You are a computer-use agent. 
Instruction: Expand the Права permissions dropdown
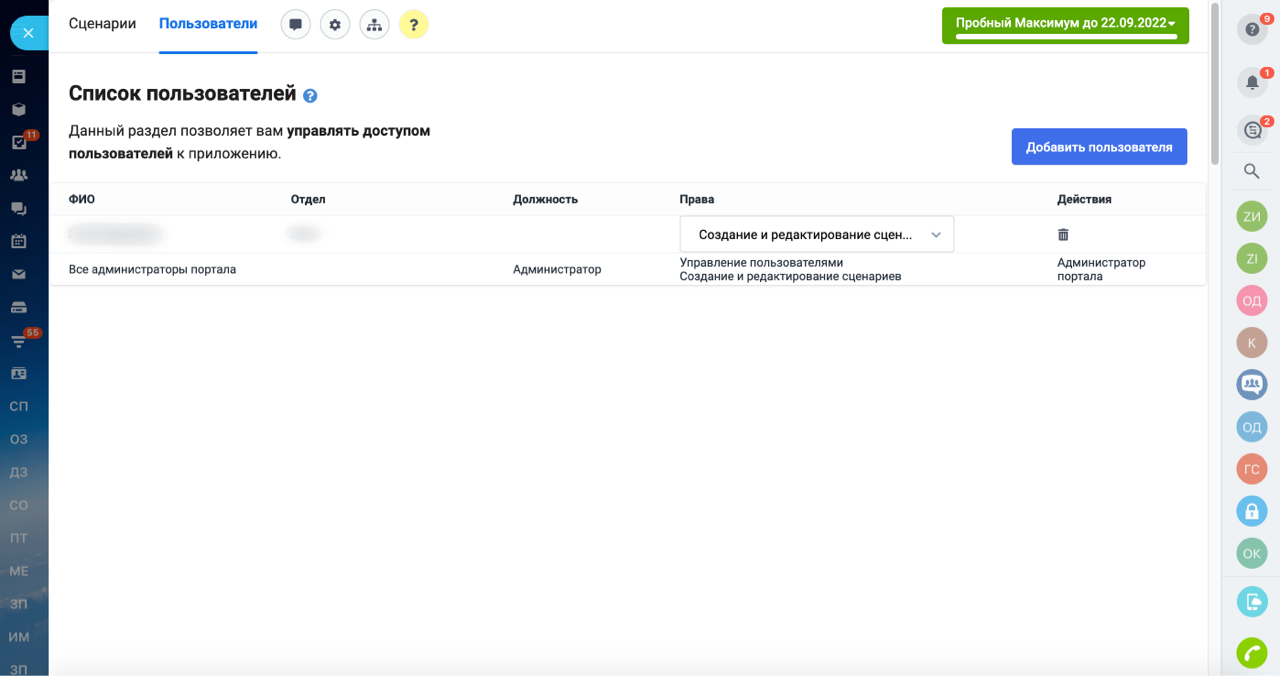coord(816,235)
